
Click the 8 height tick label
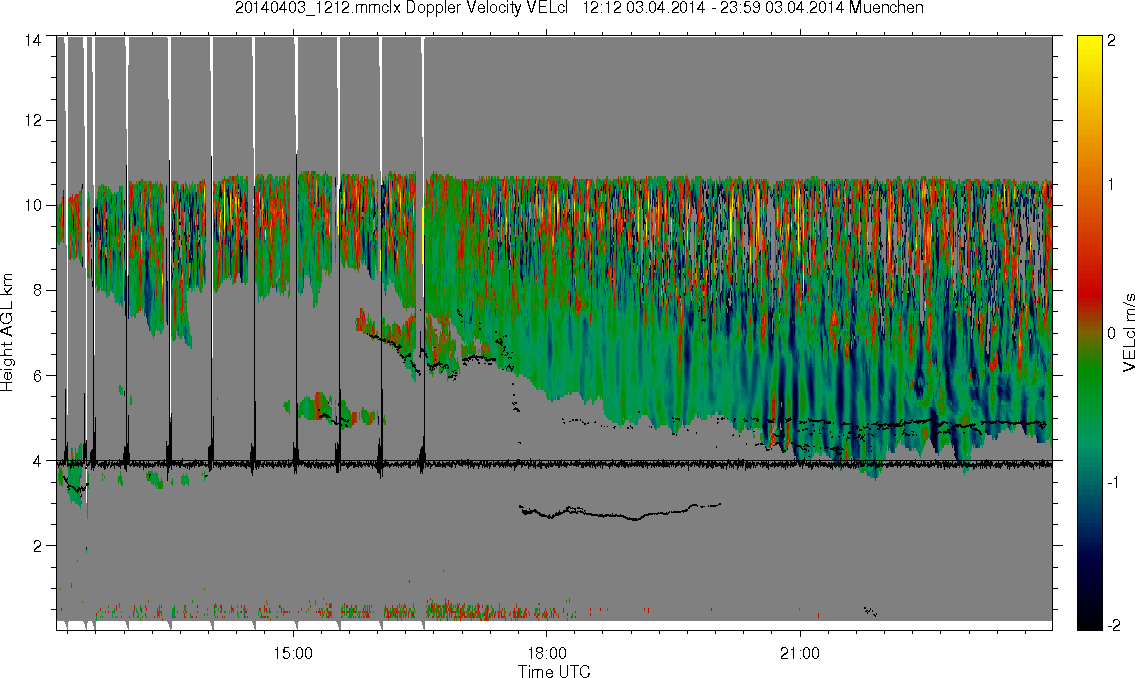click(x=37, y=290)
